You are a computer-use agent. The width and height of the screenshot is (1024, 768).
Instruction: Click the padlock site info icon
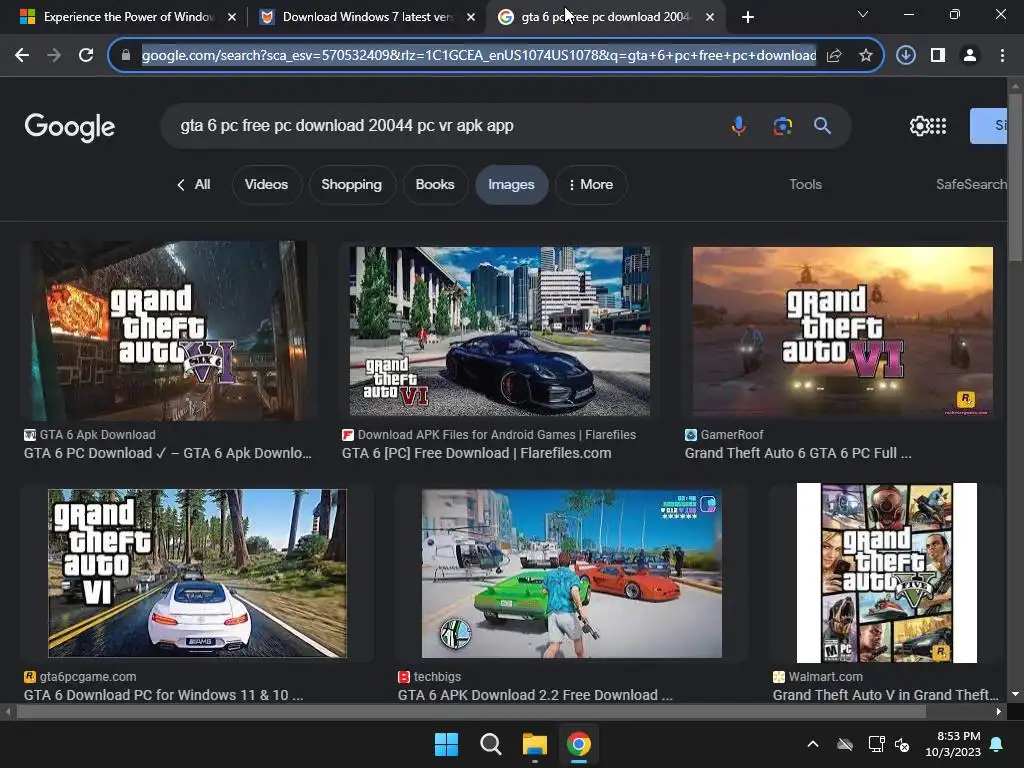[126, 56]
